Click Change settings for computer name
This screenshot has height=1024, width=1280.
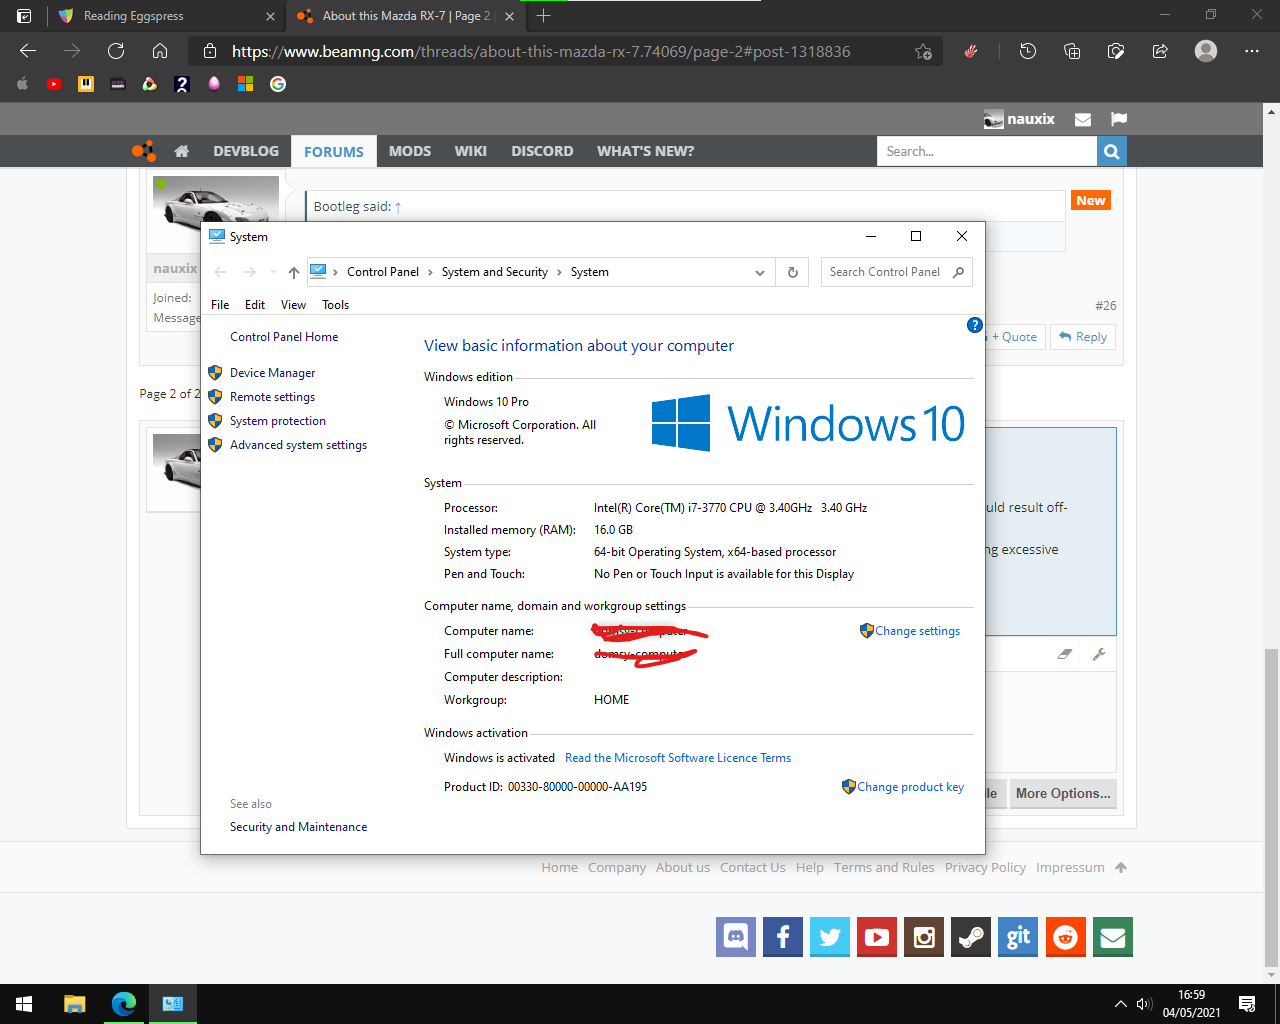[917, 631]
